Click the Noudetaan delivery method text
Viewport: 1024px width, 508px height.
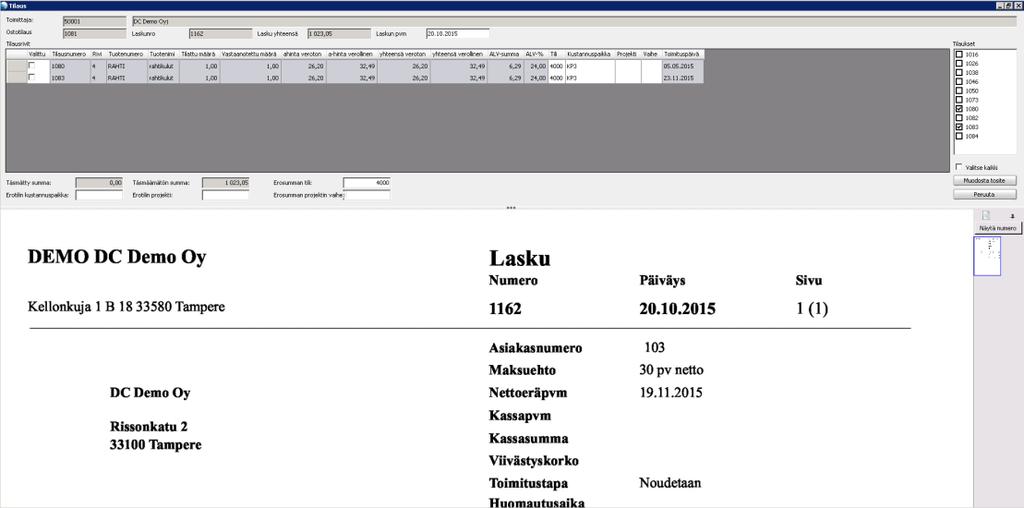(670, 483)
